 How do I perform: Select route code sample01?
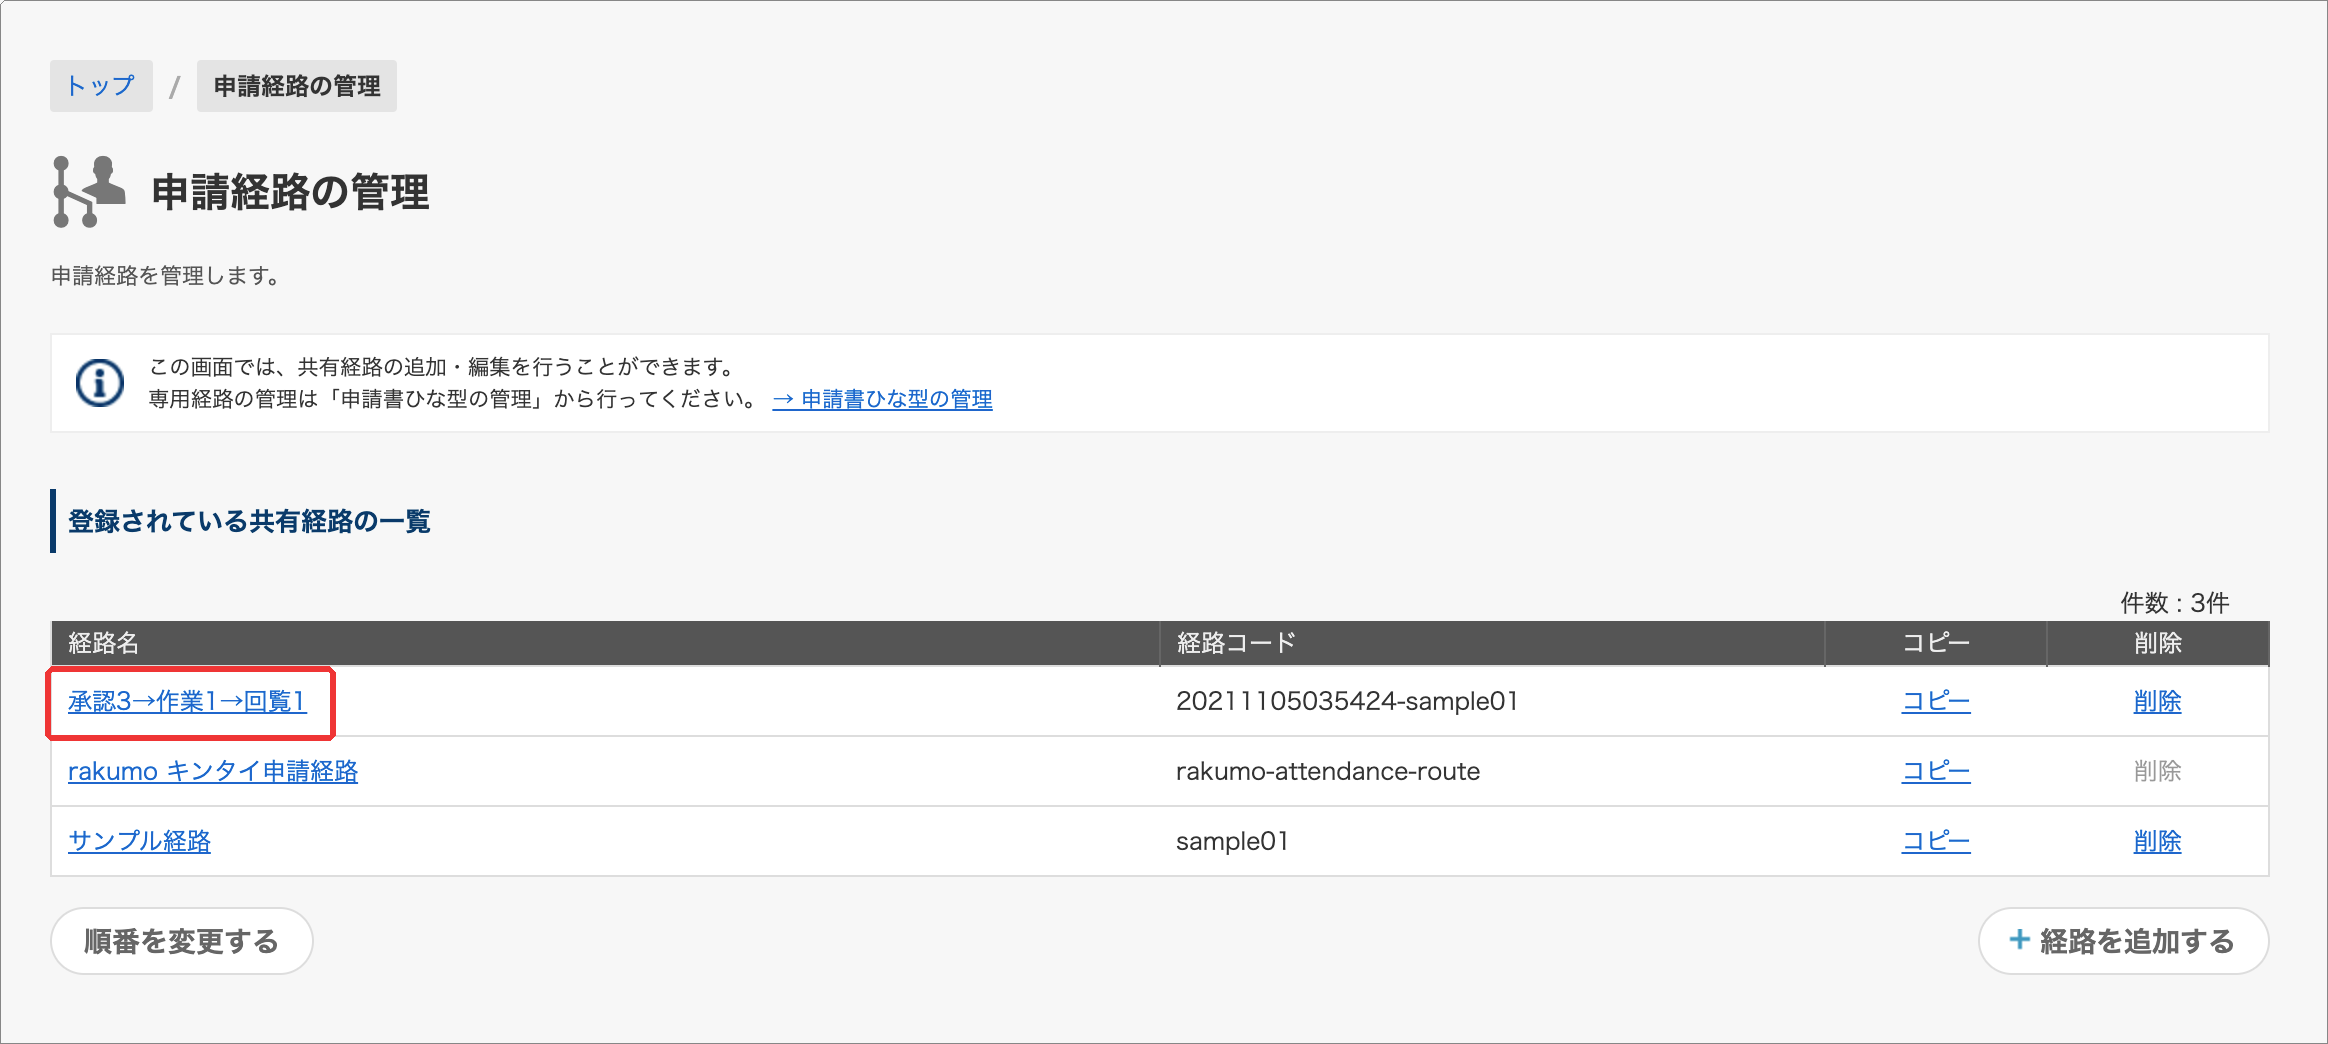pos(1232,841)
